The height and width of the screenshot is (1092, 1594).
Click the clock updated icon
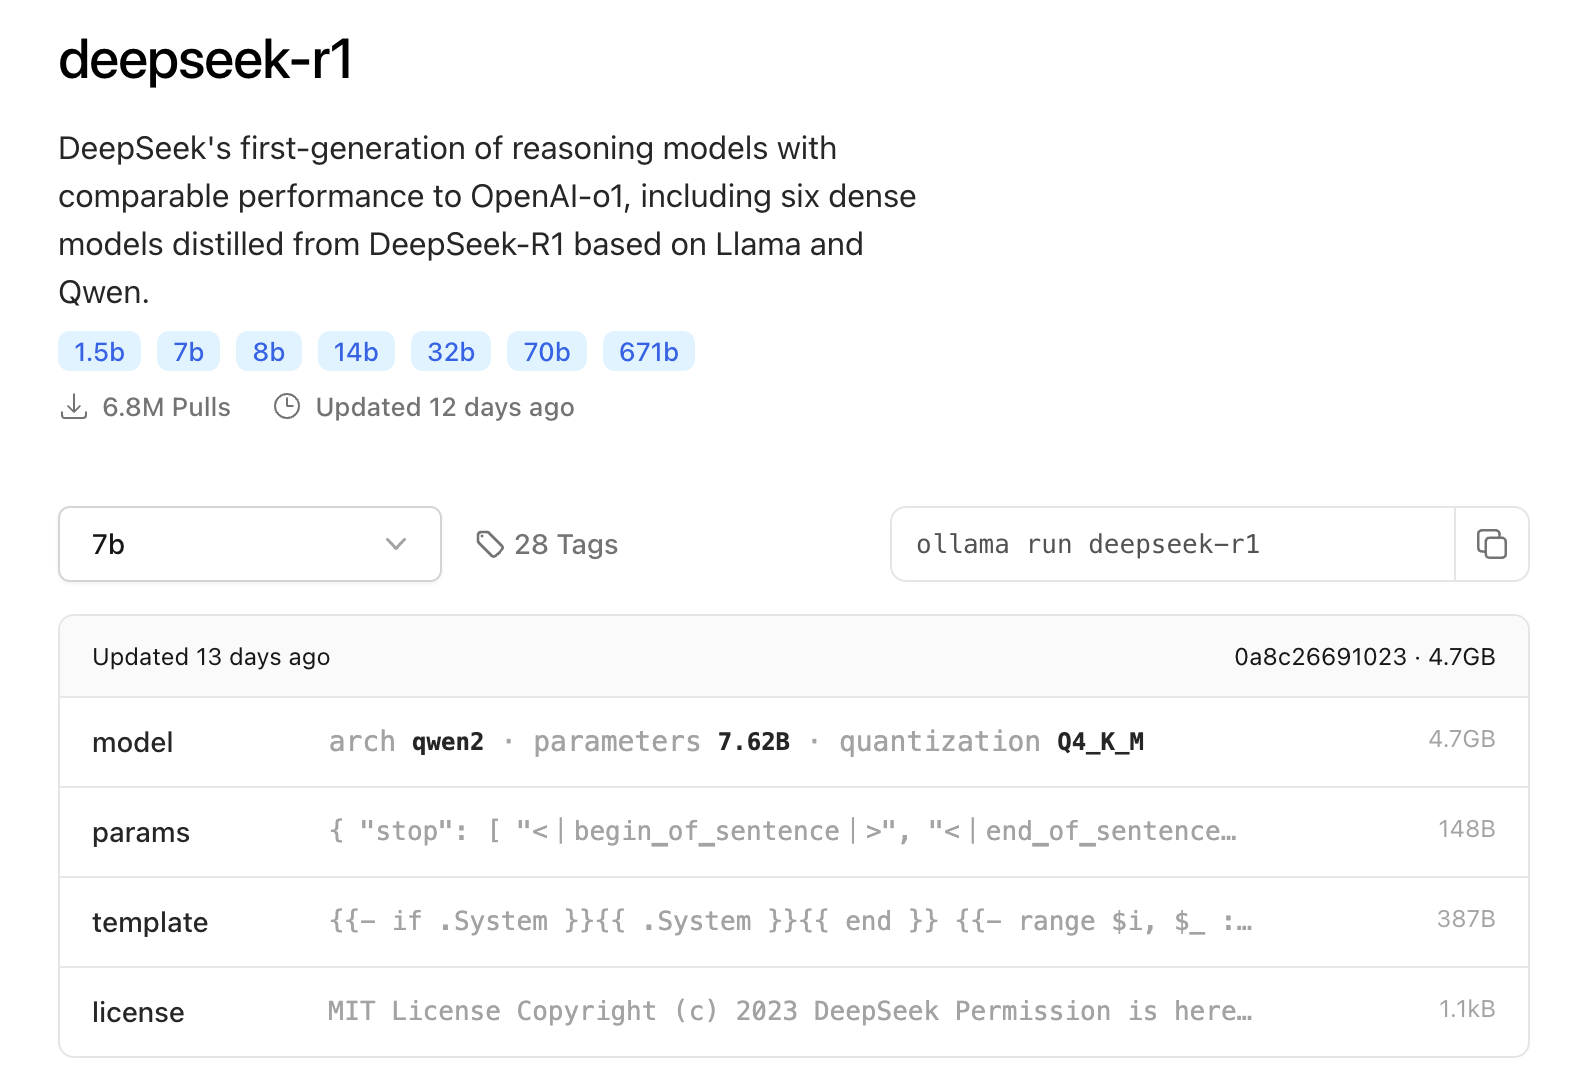click(287, 407)
